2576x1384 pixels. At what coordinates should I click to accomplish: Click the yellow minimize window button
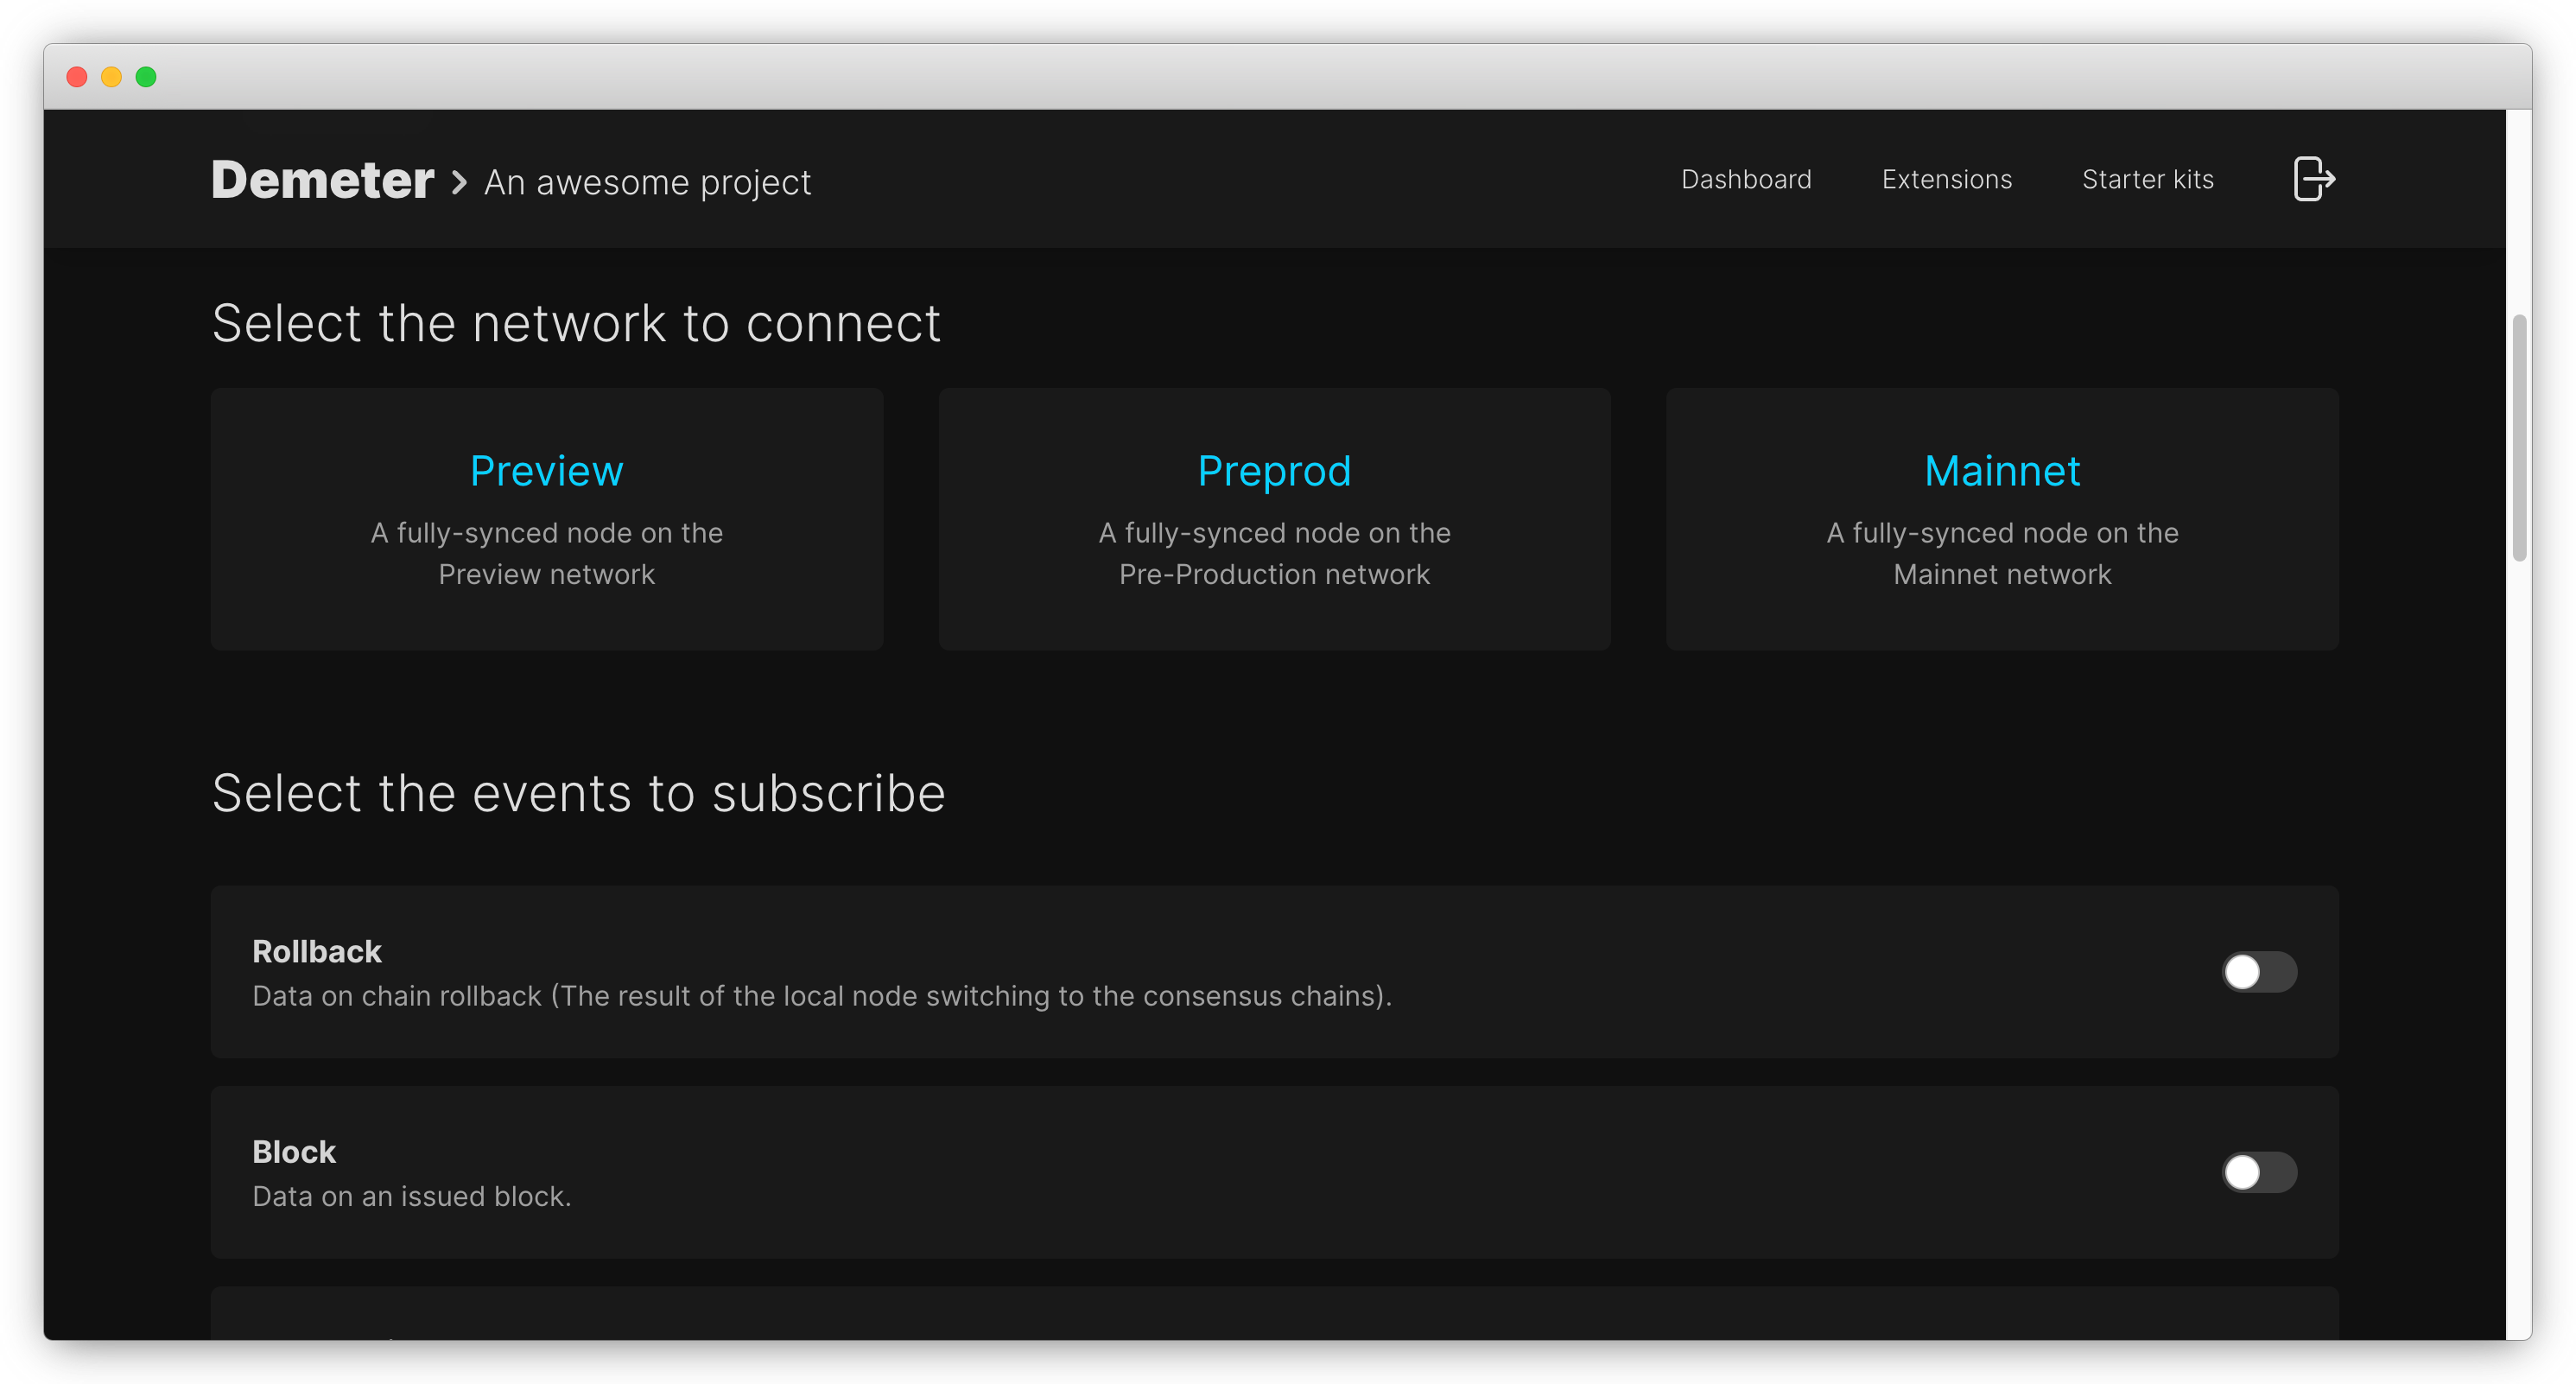(x=111, y=77)
